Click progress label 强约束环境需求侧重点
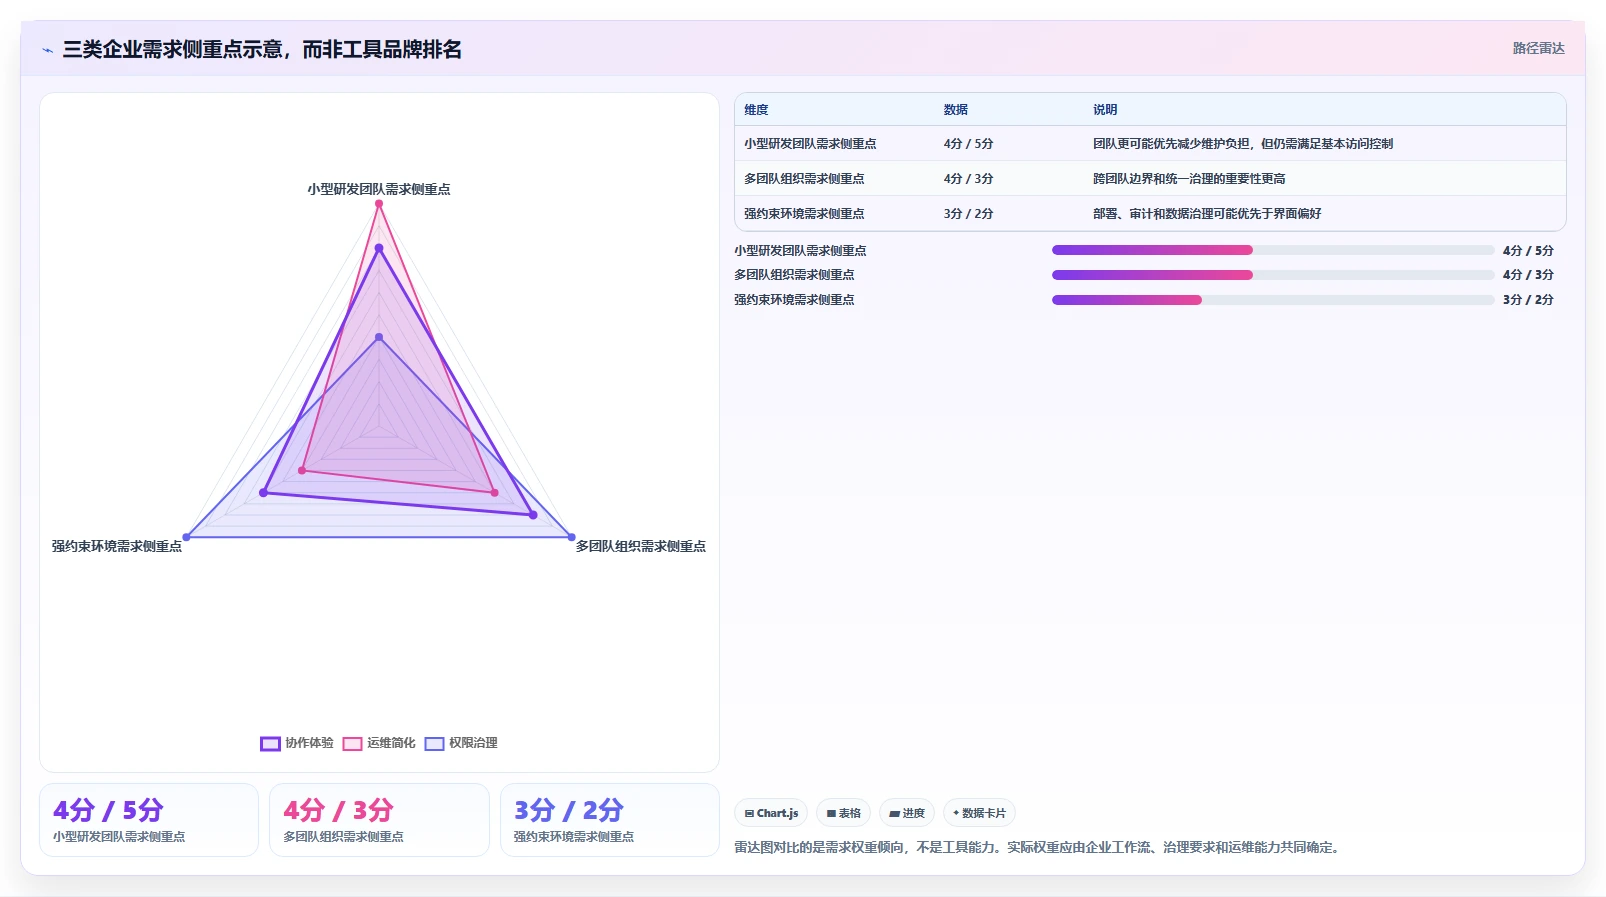 coord(794,300)
